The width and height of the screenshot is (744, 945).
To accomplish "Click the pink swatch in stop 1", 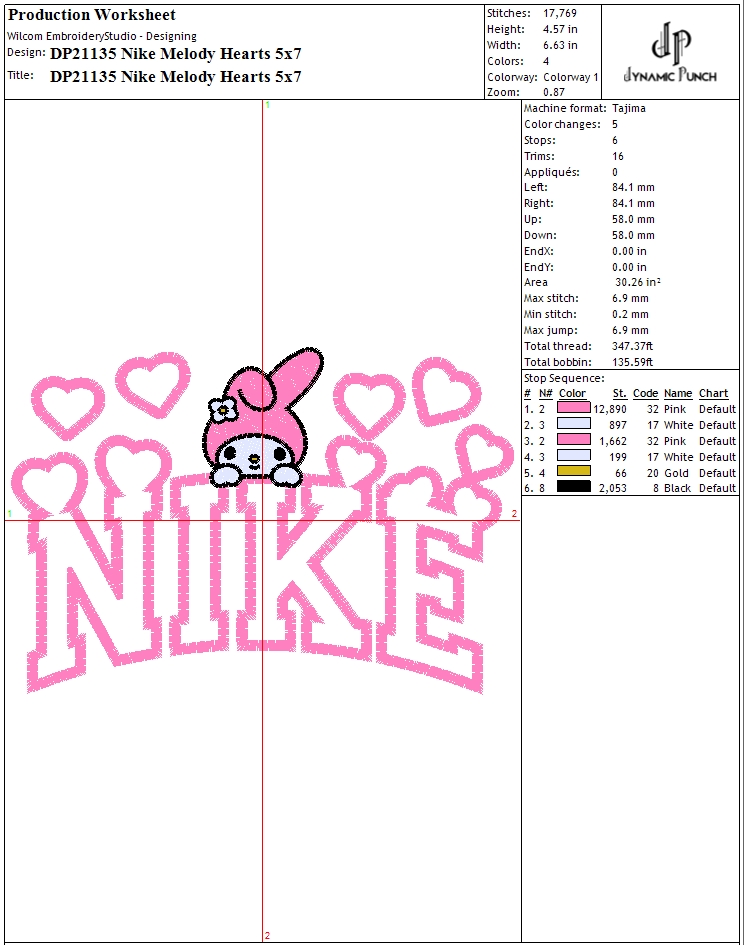I will pos(573,408).
